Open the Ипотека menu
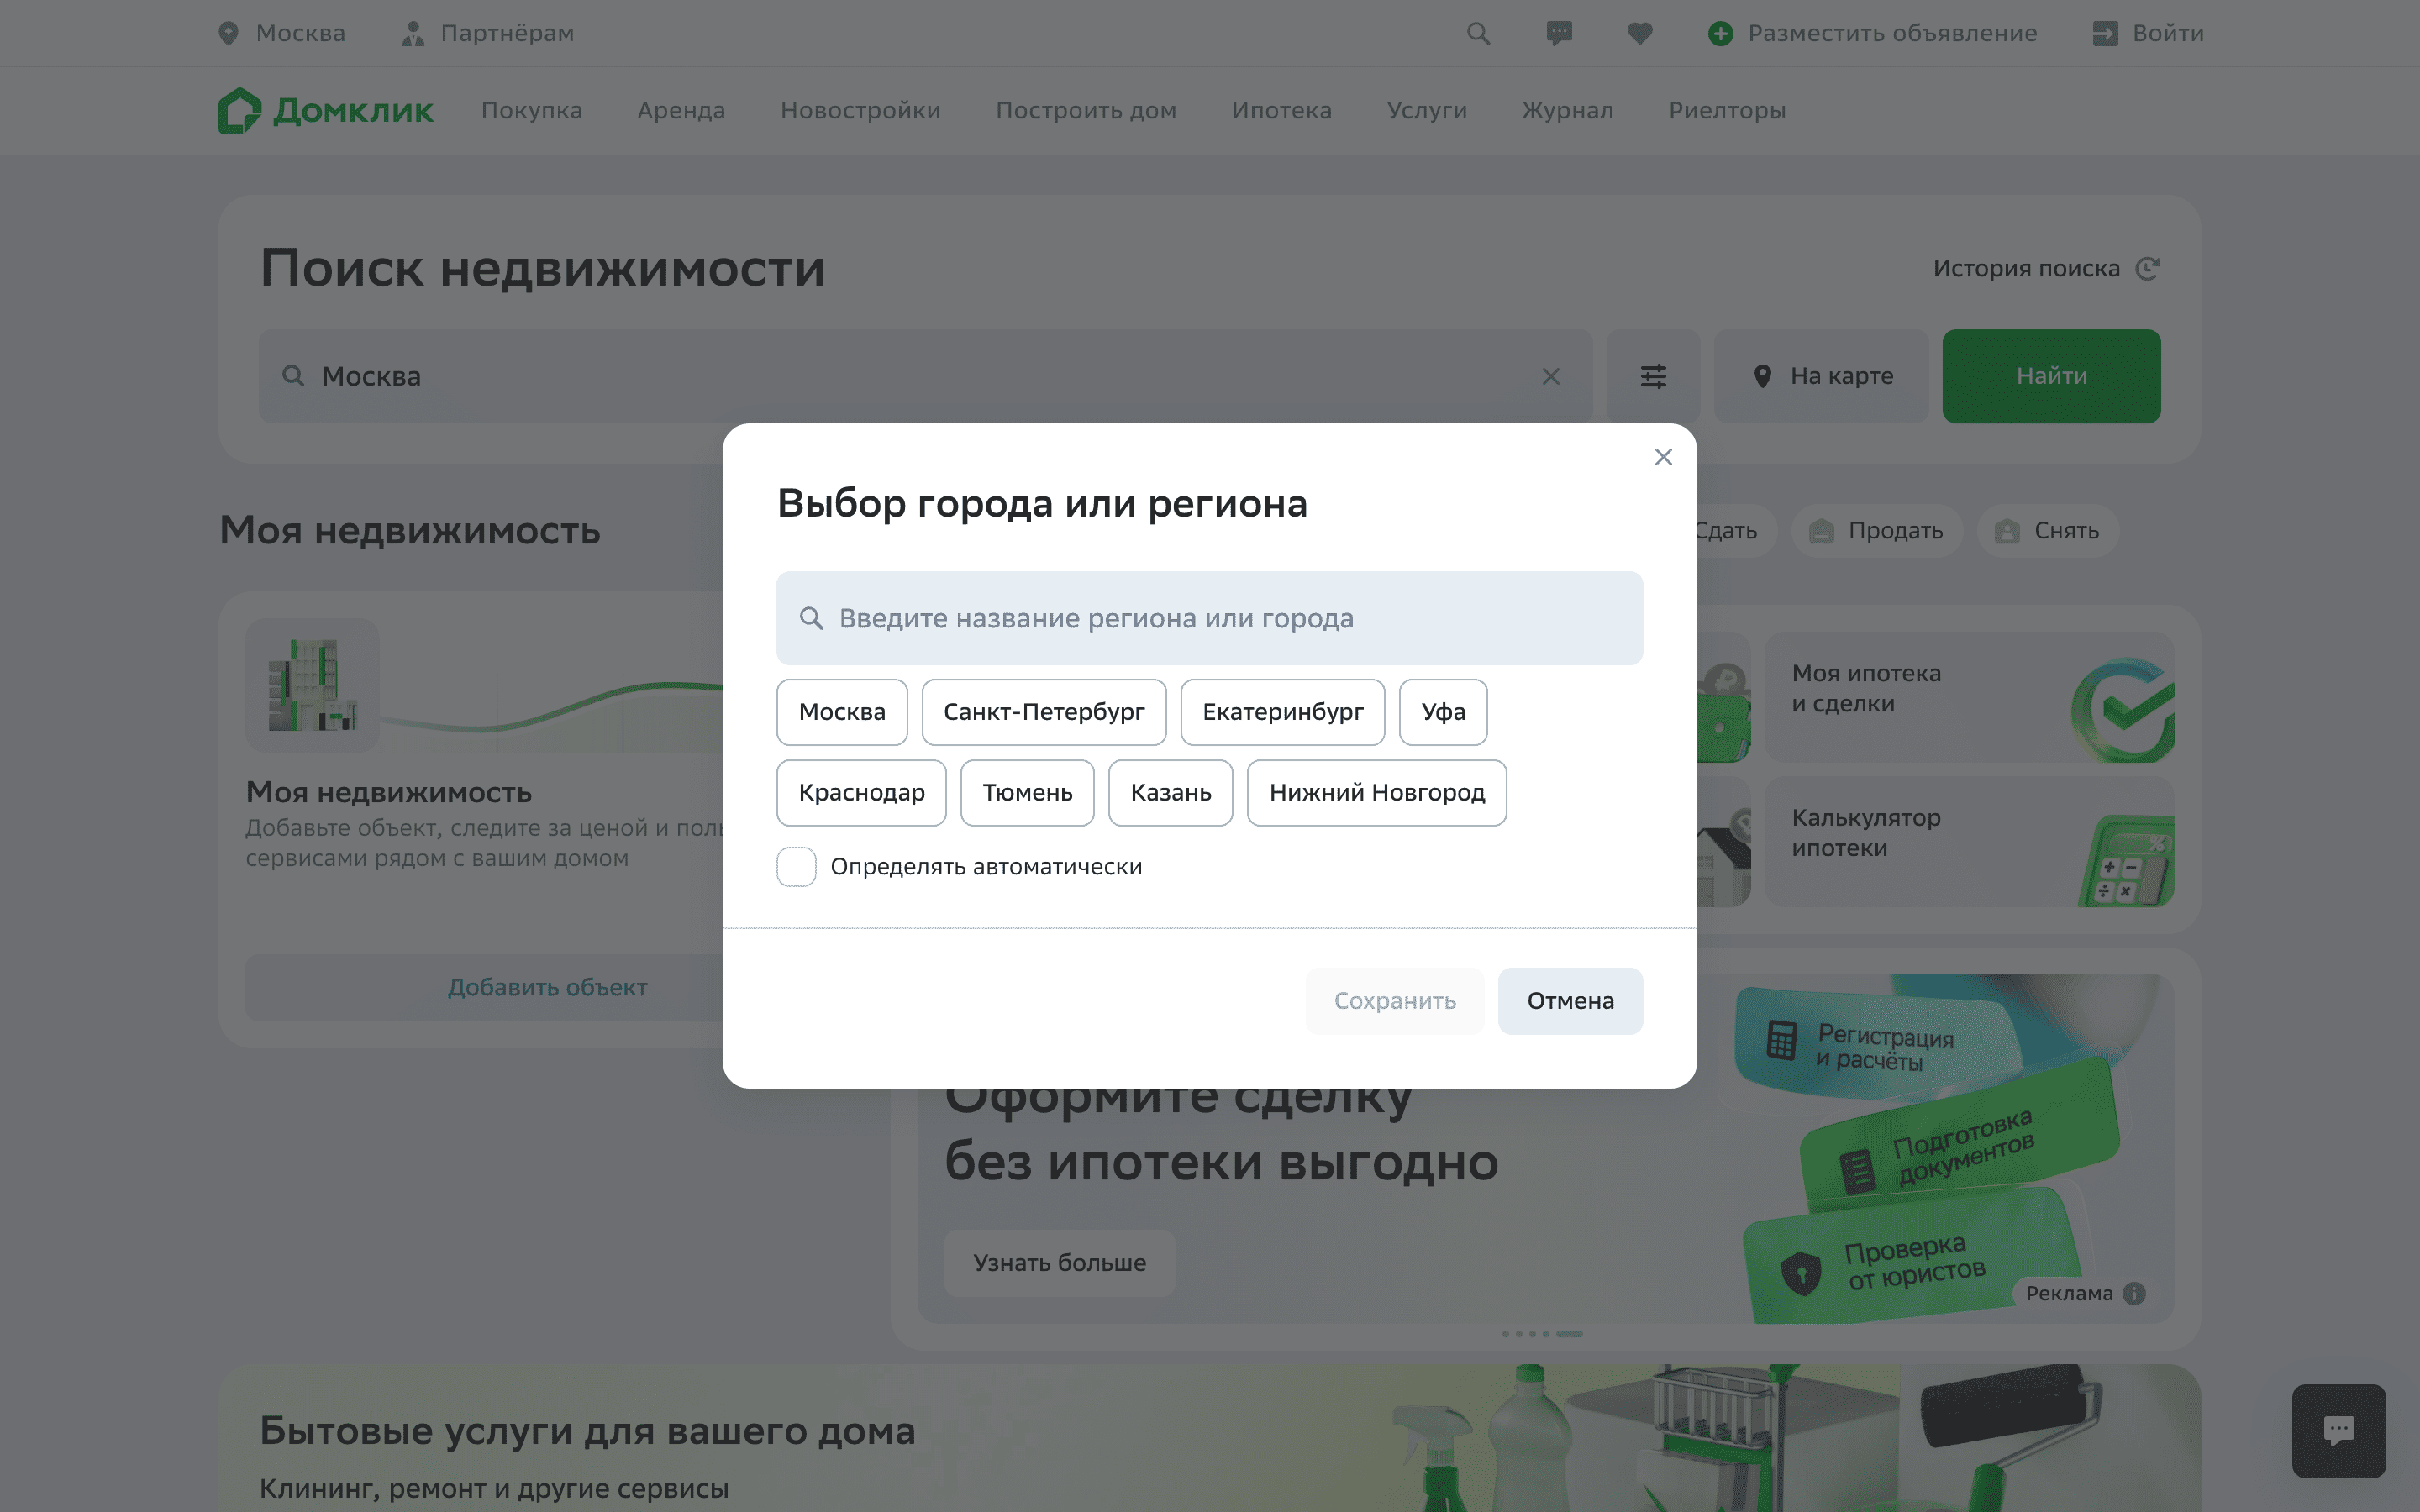The width and height of the screenshot is (2420, 1512). (x=1281, y=110)
